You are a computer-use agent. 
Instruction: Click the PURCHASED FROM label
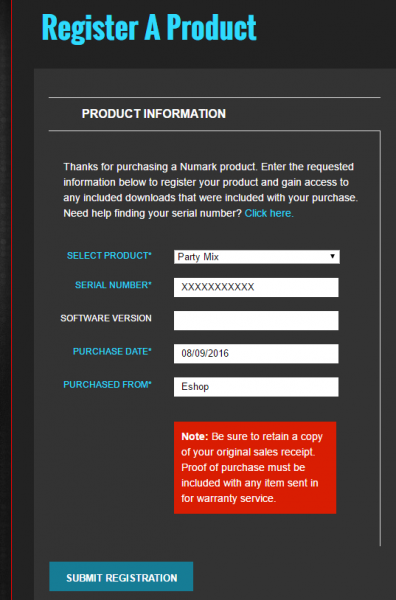[108, 385]
